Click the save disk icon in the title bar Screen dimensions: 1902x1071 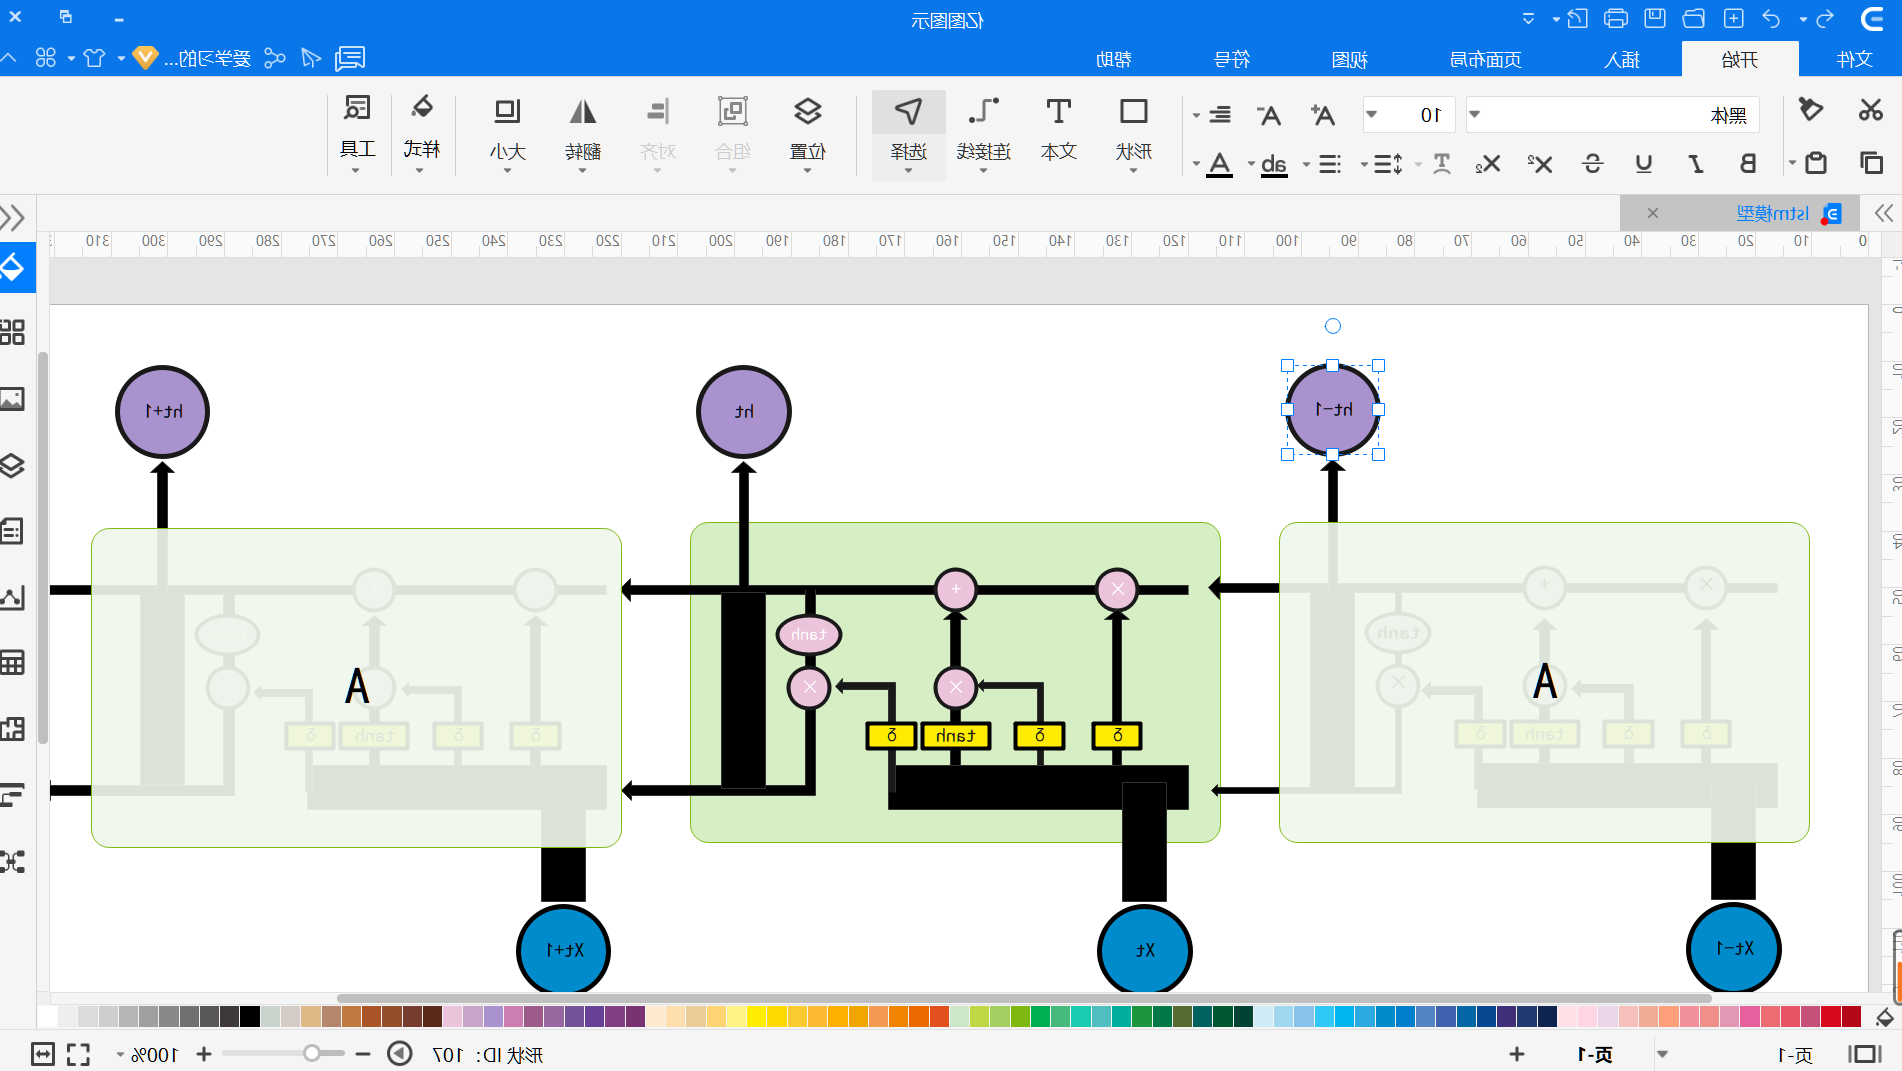(x=1655, y=18)
